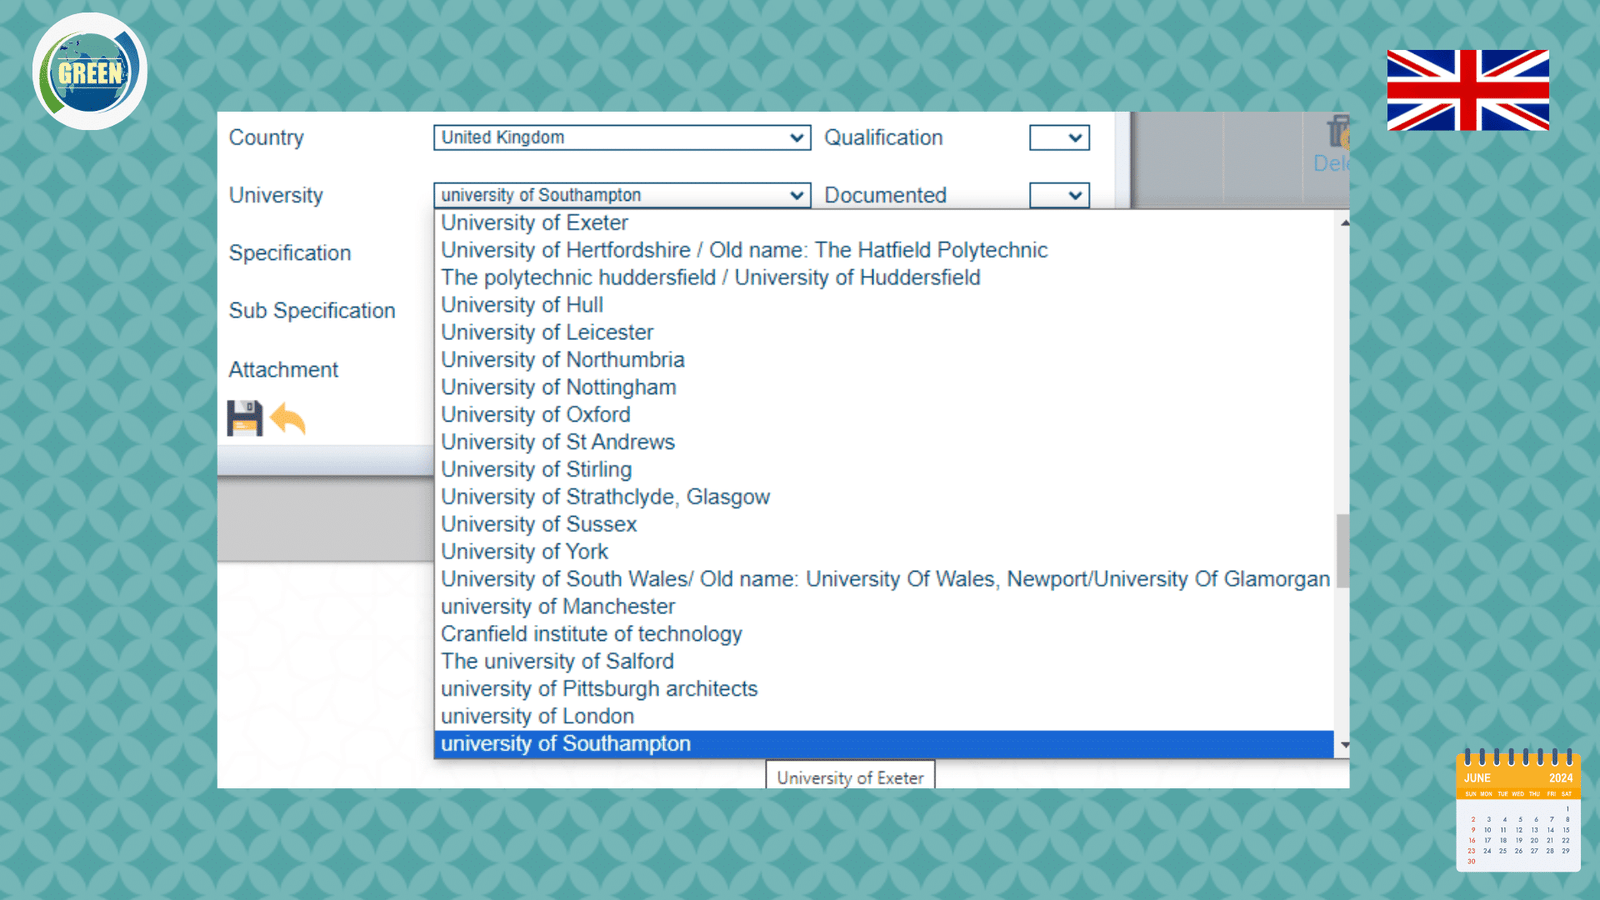Expand the Qualification dropdown

[x=1059, y=138]
